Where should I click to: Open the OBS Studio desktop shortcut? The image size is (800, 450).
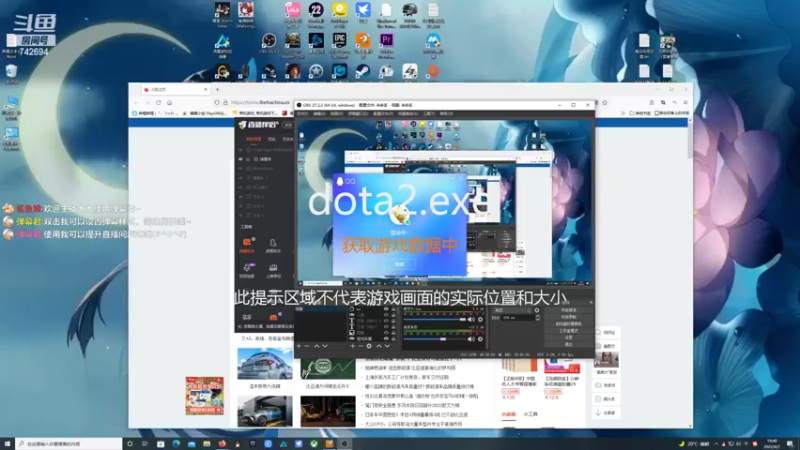[x=269, y=42]
